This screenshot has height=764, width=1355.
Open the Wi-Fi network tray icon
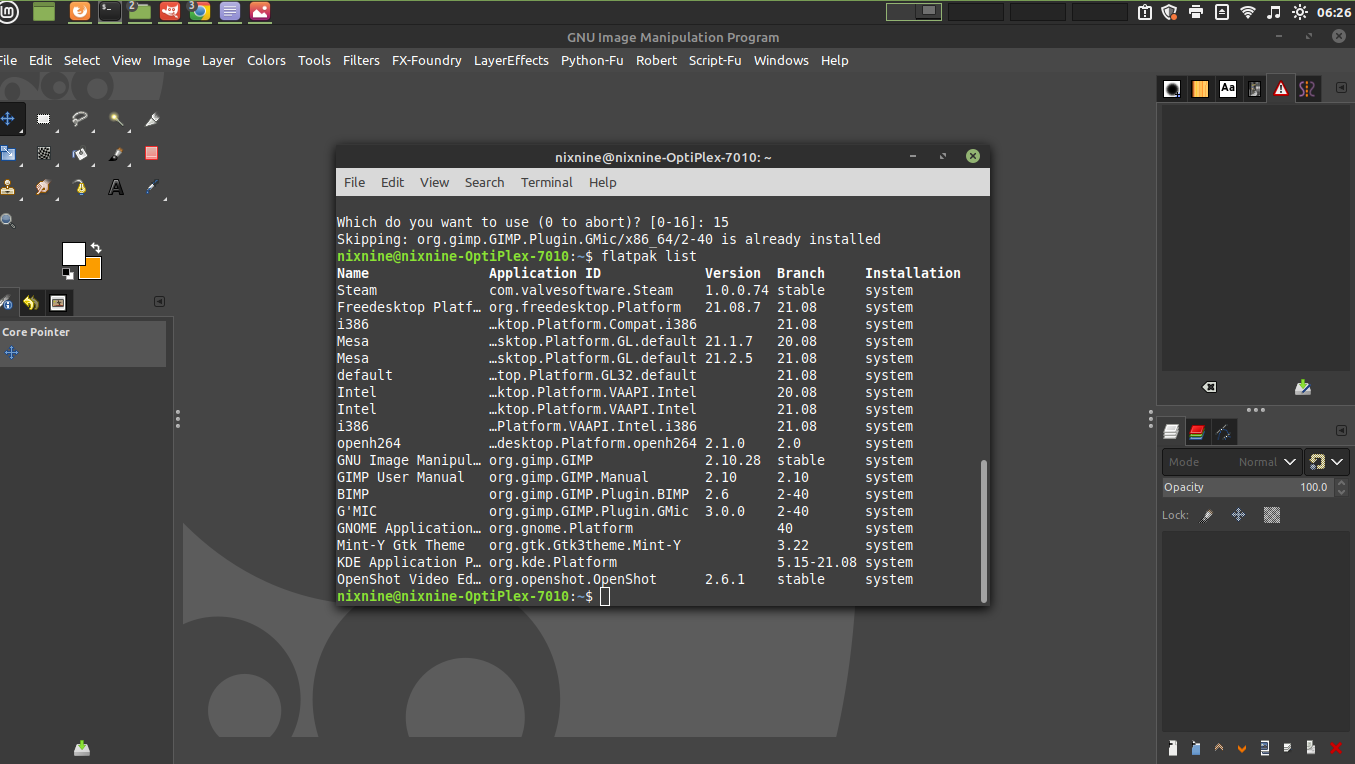pyautogui.click(x=1247, y=12)
